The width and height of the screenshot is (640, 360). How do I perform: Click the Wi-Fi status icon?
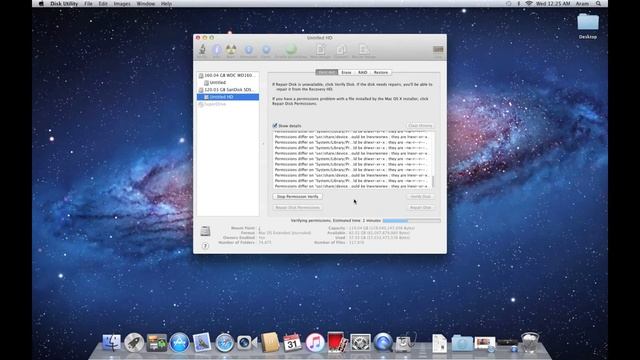[529, 4]
